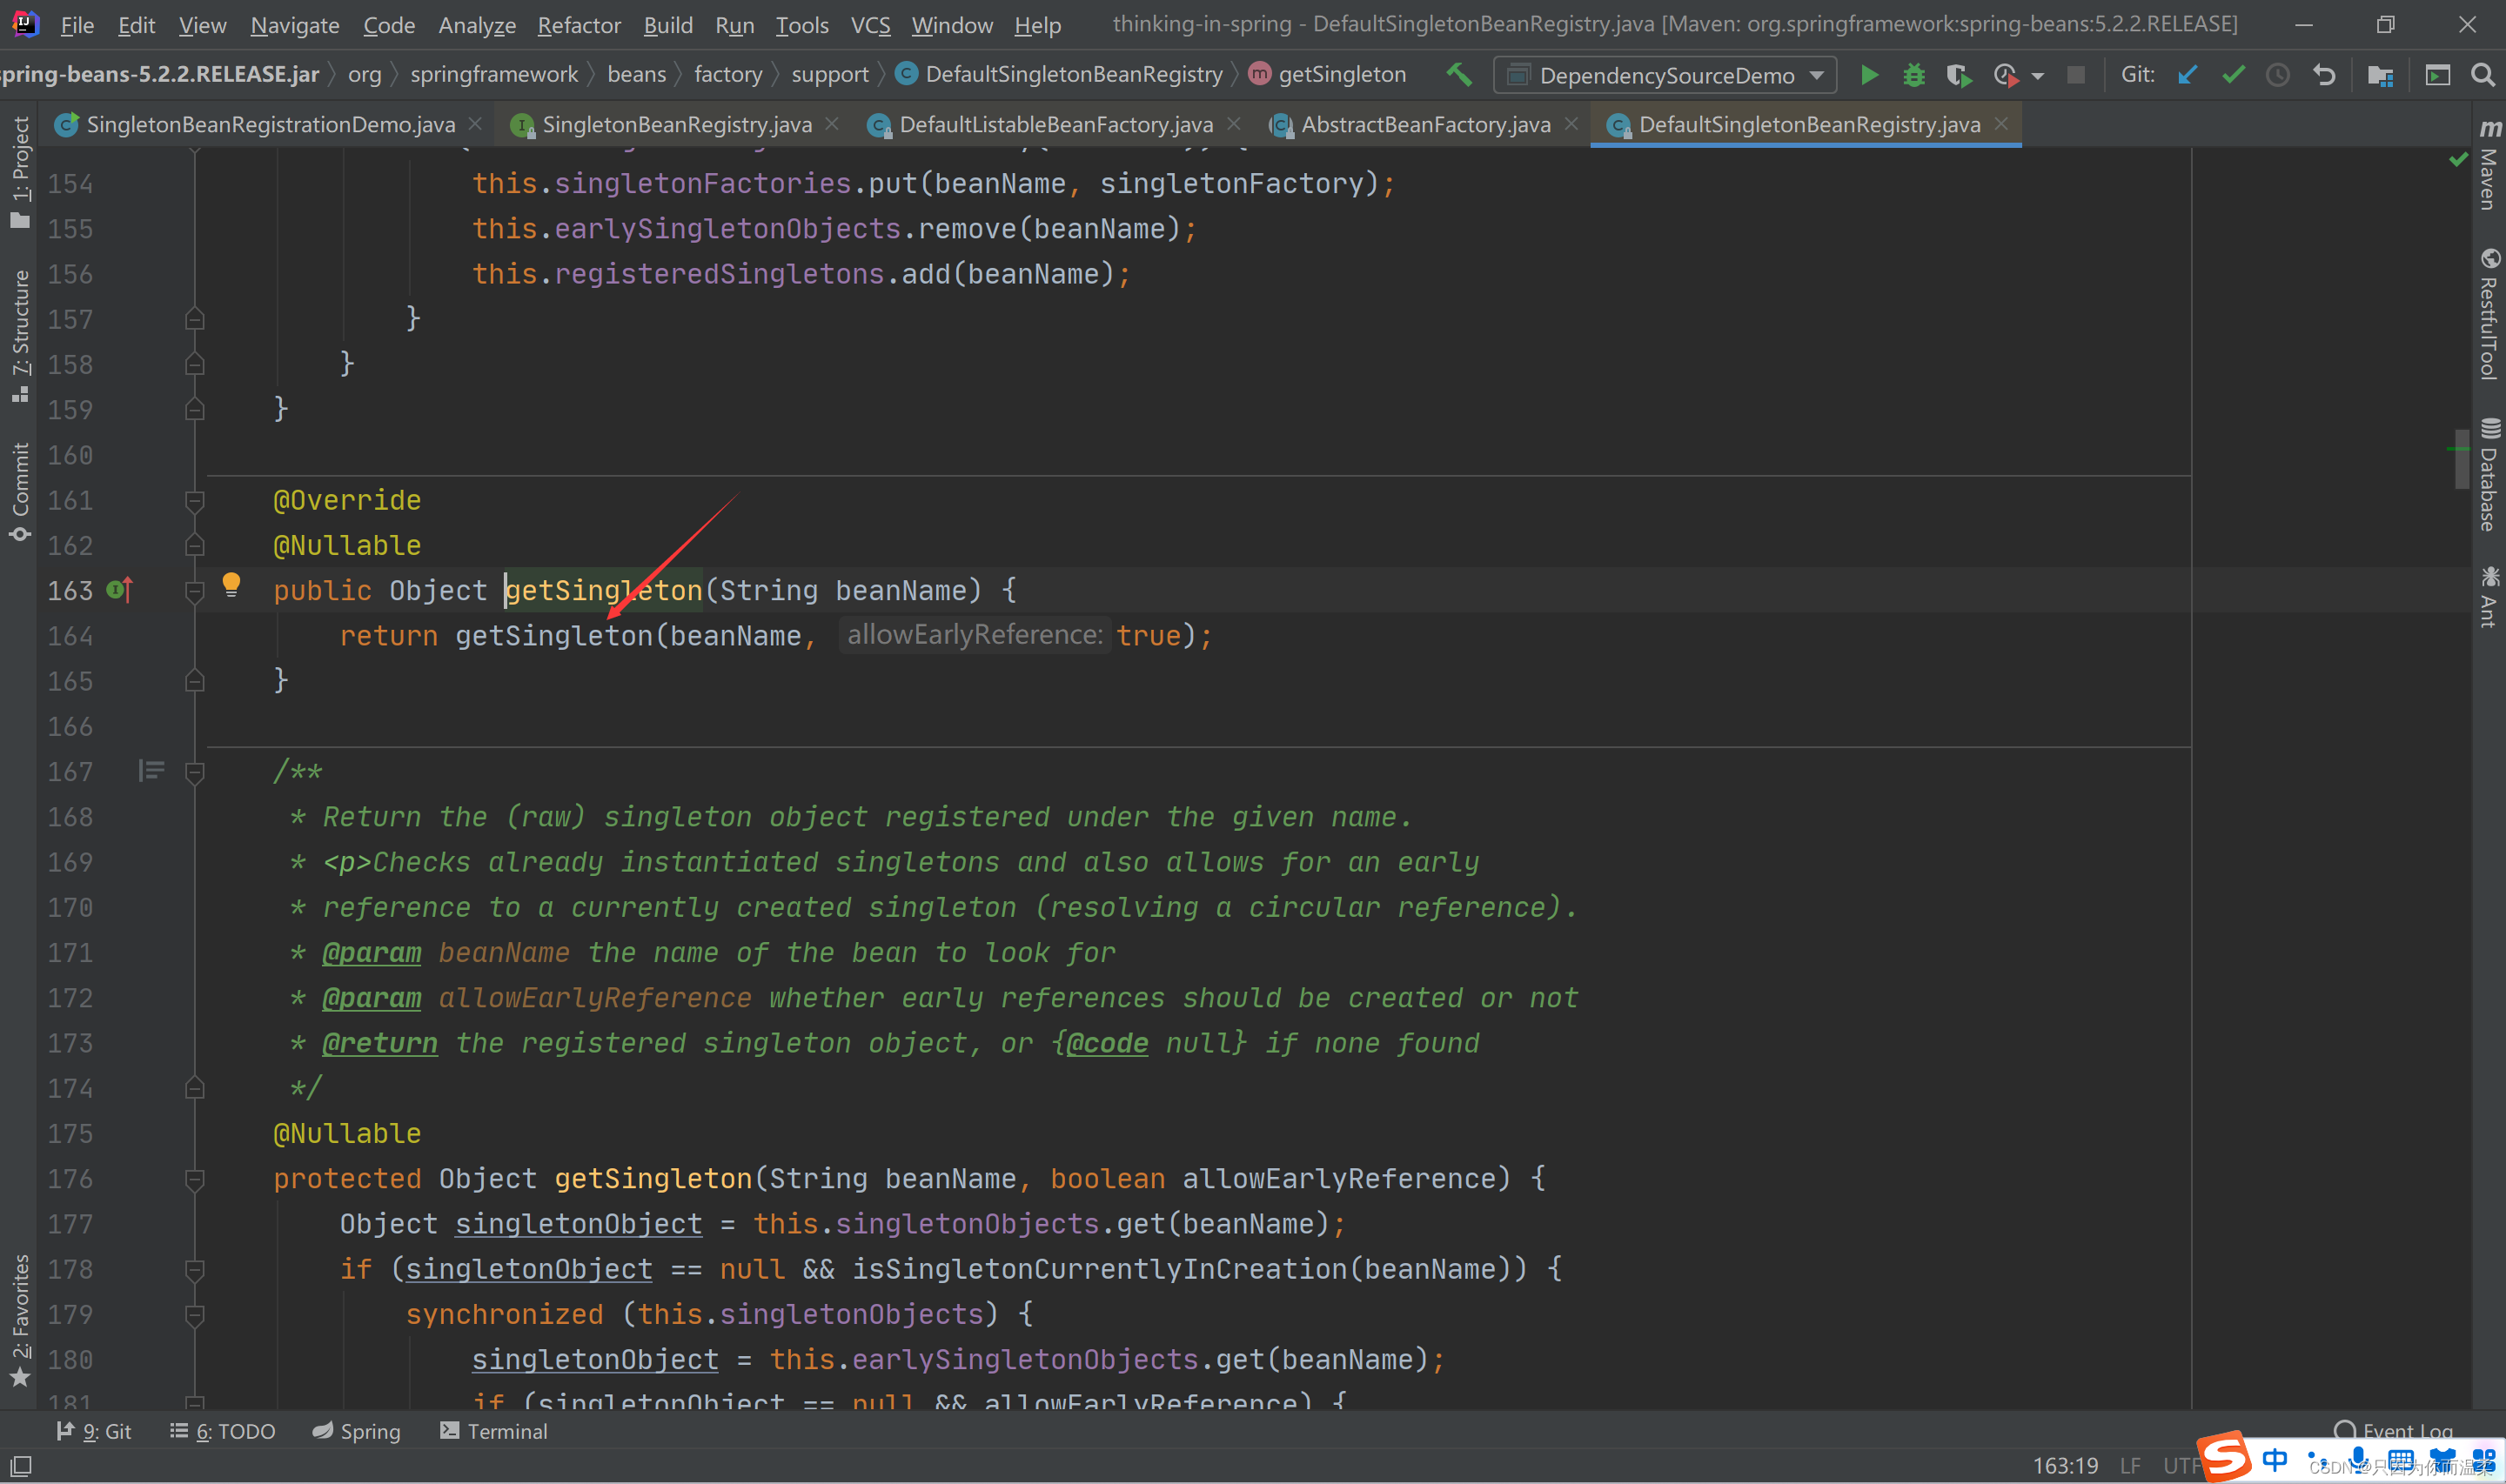Open Project Structure folder icon

click(2380, 75)
